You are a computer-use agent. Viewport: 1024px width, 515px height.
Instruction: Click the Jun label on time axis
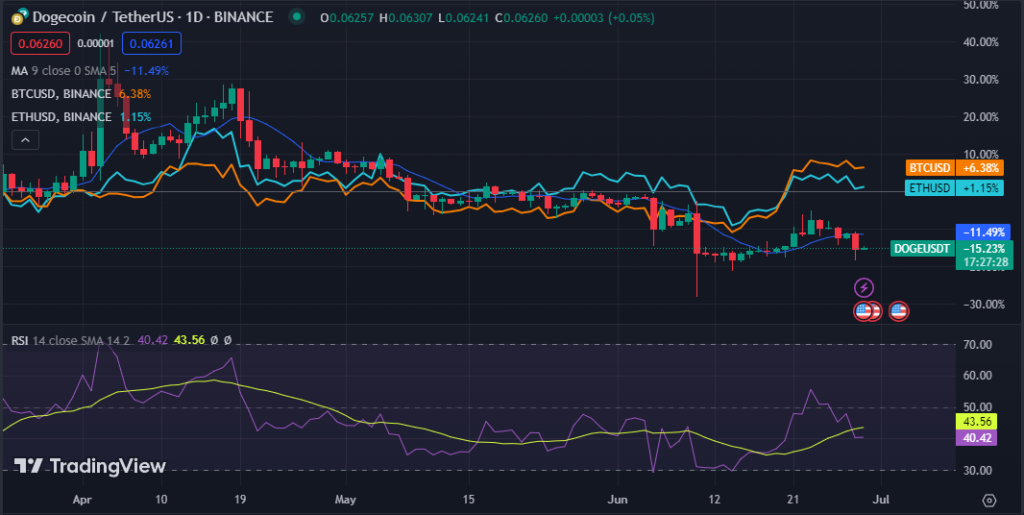(x=617, y=500)
